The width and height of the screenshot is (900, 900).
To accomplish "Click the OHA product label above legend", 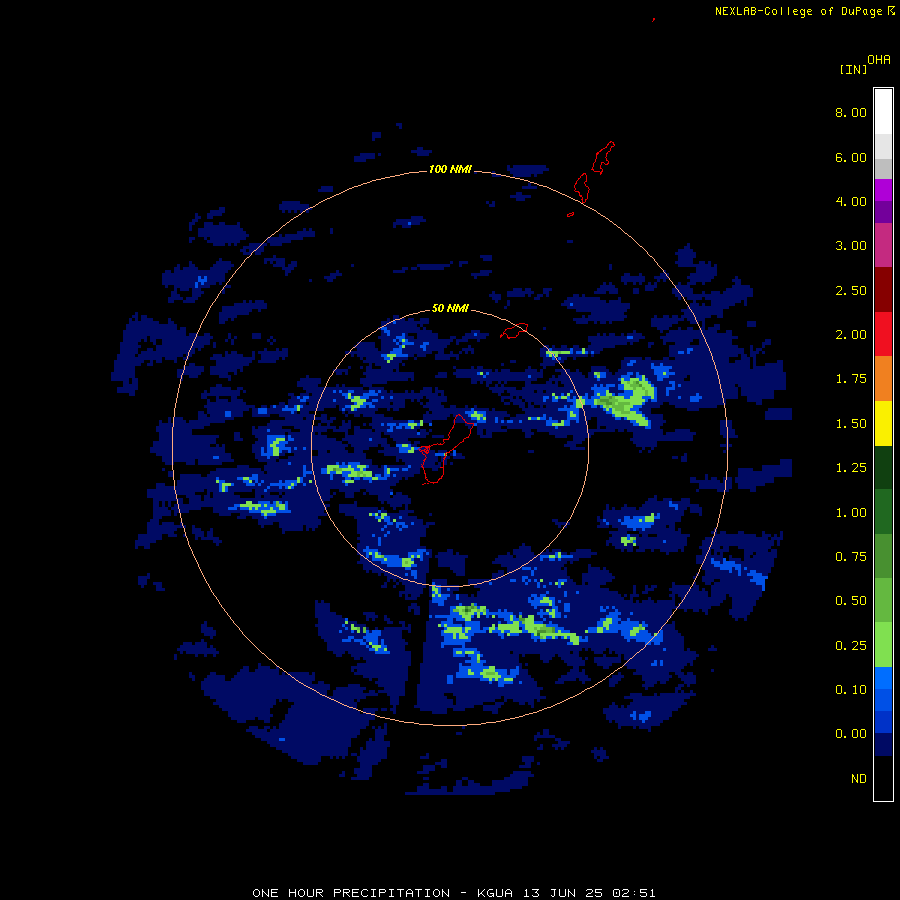I will [879, 60].
